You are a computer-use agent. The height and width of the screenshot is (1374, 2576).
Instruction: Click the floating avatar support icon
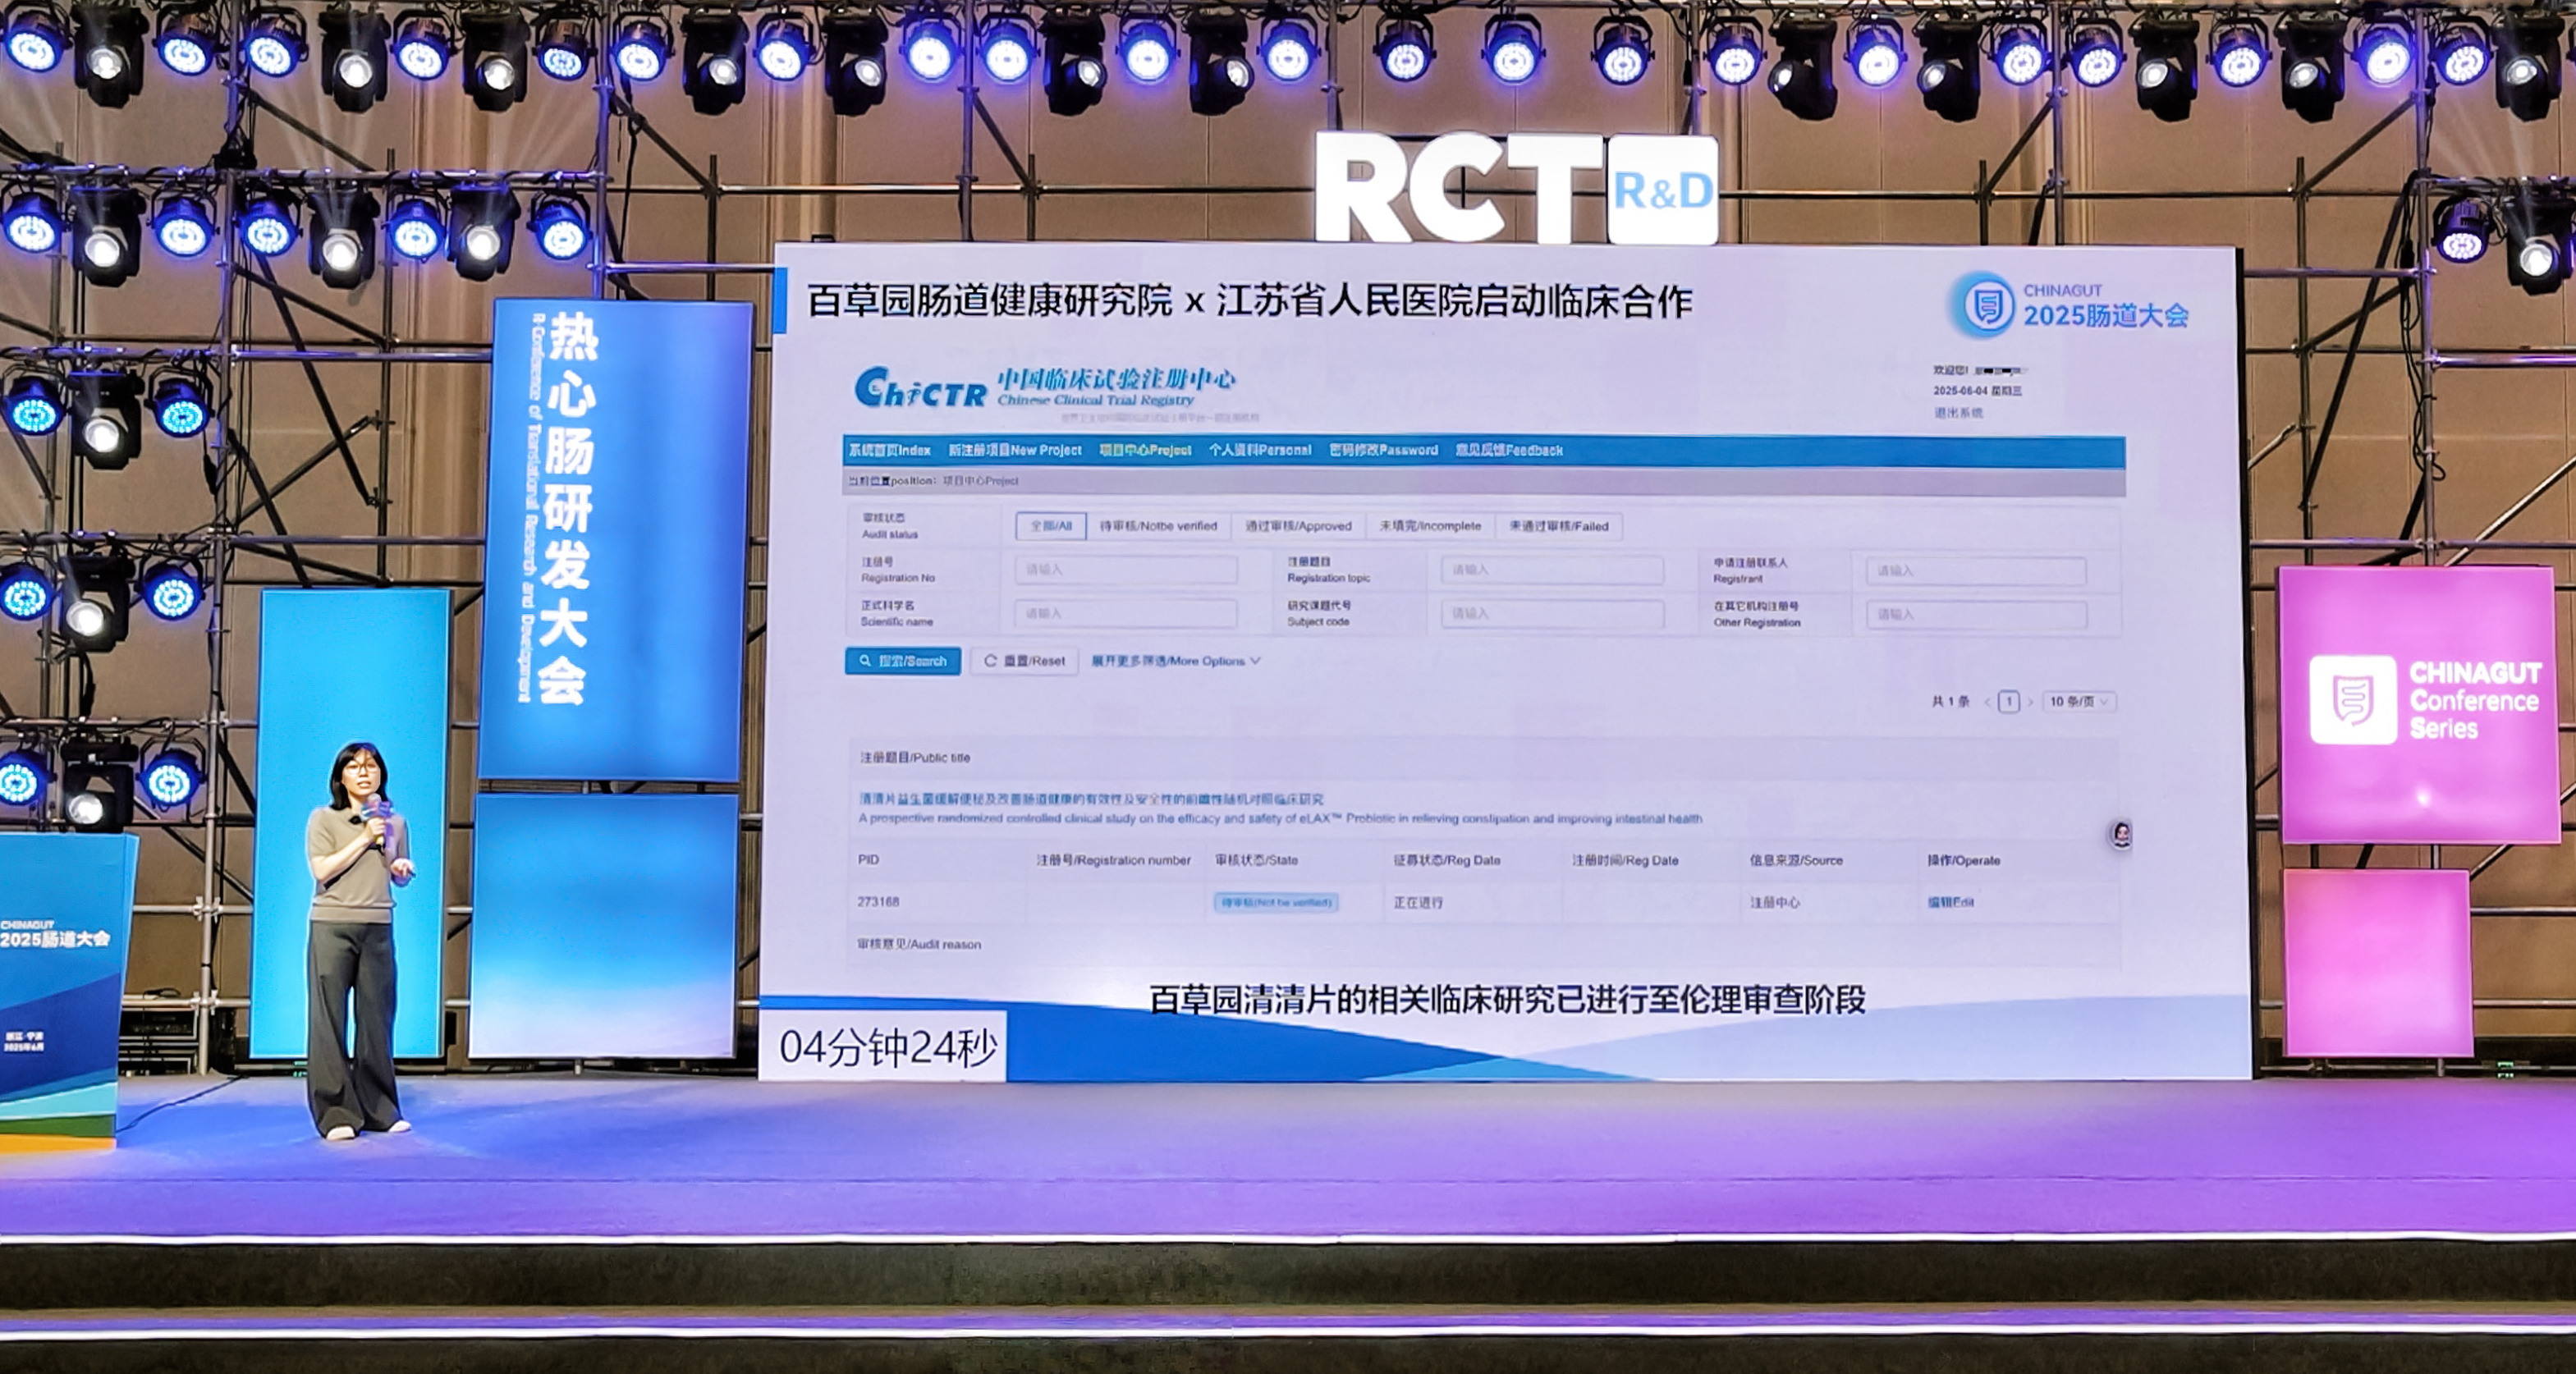pos(2120,834)
